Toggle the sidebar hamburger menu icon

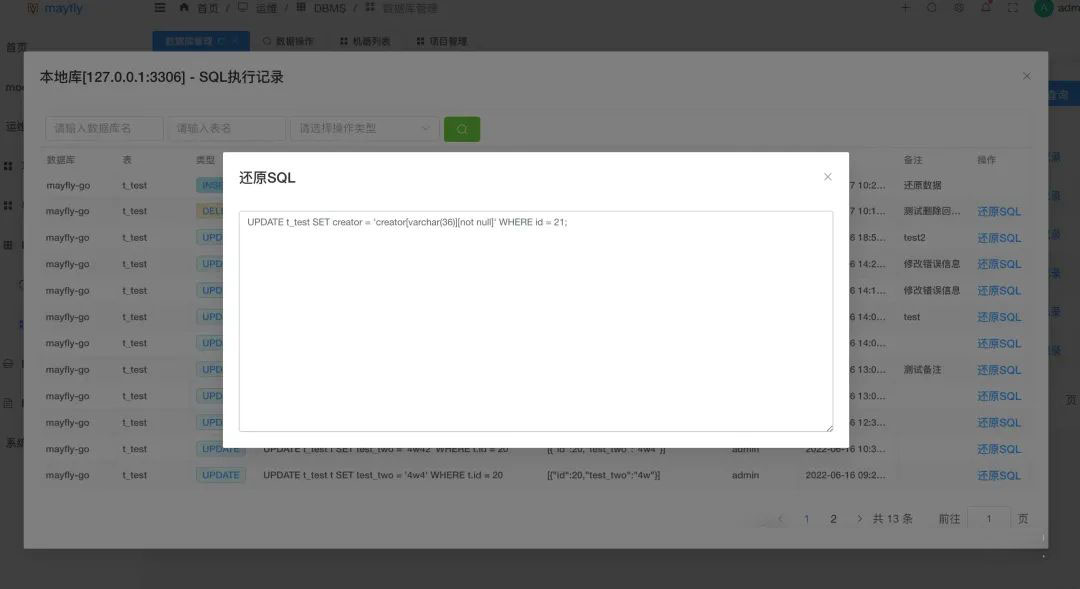point(160,8)
